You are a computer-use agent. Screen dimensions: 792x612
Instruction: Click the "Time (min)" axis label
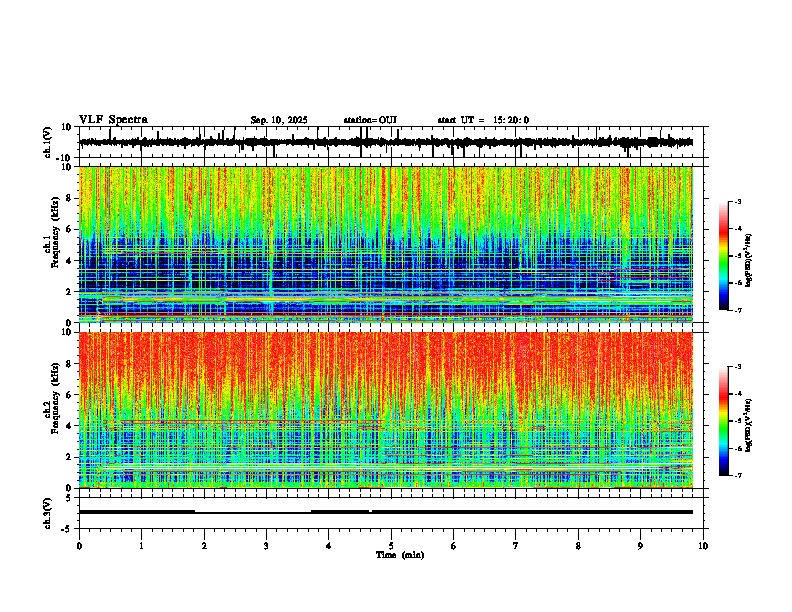point(400,555)
